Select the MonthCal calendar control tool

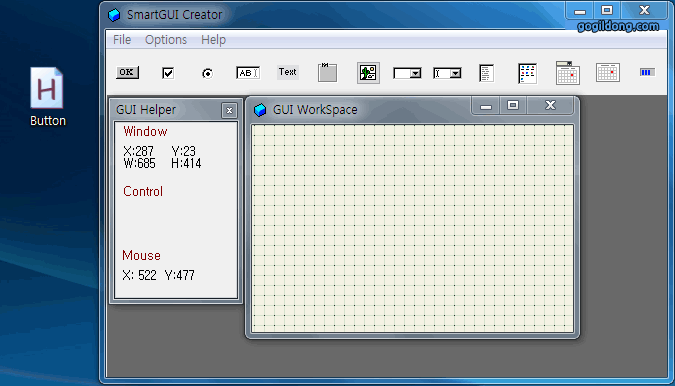point(608,72)
